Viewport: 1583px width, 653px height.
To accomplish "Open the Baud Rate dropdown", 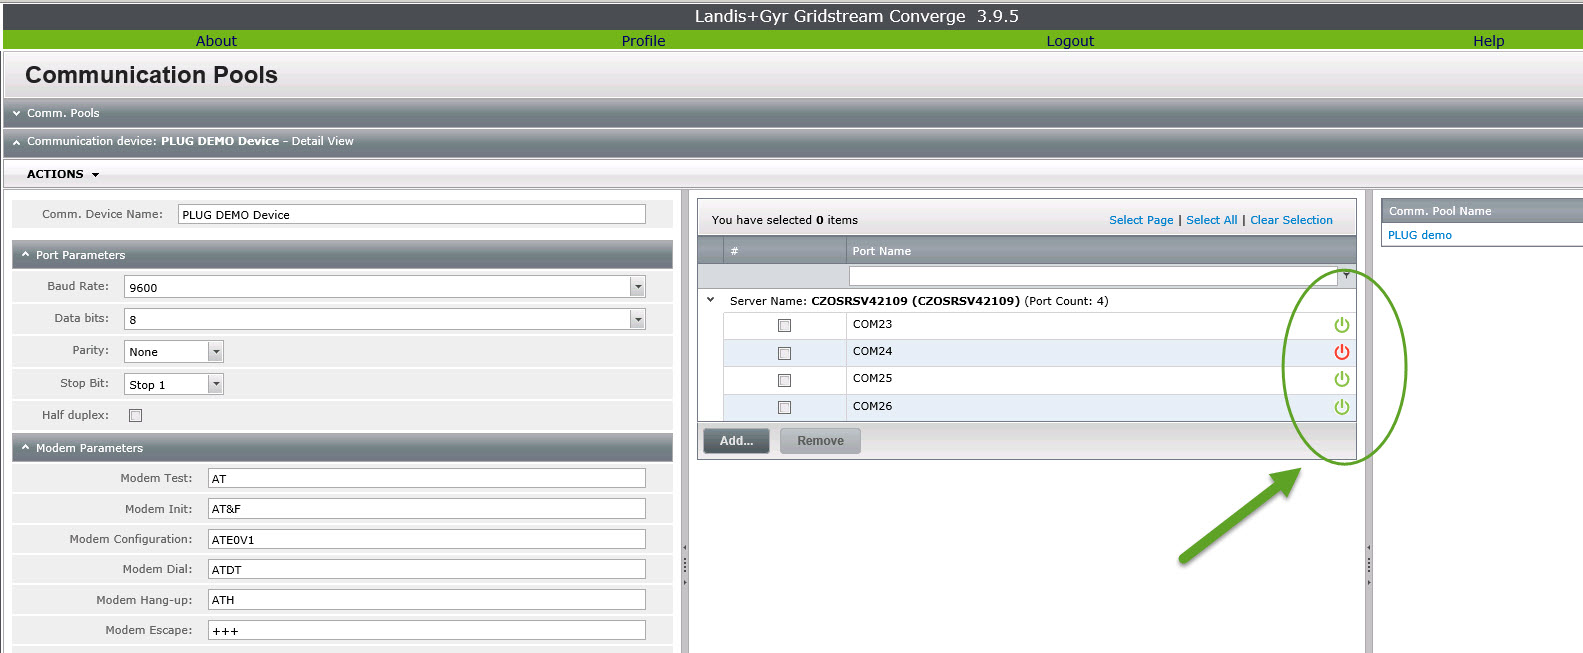I will click(637, 287).
